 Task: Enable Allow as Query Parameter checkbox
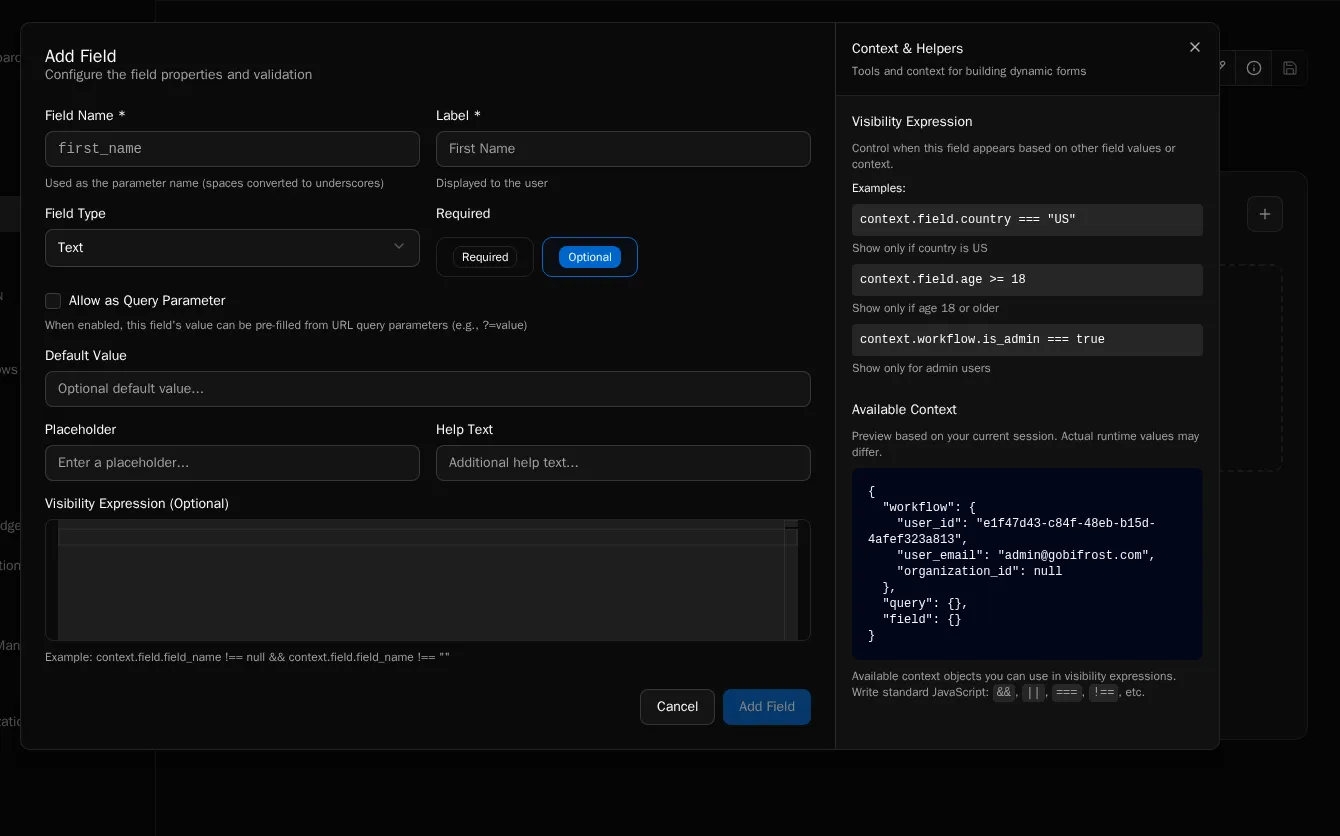tap(53, 301)
